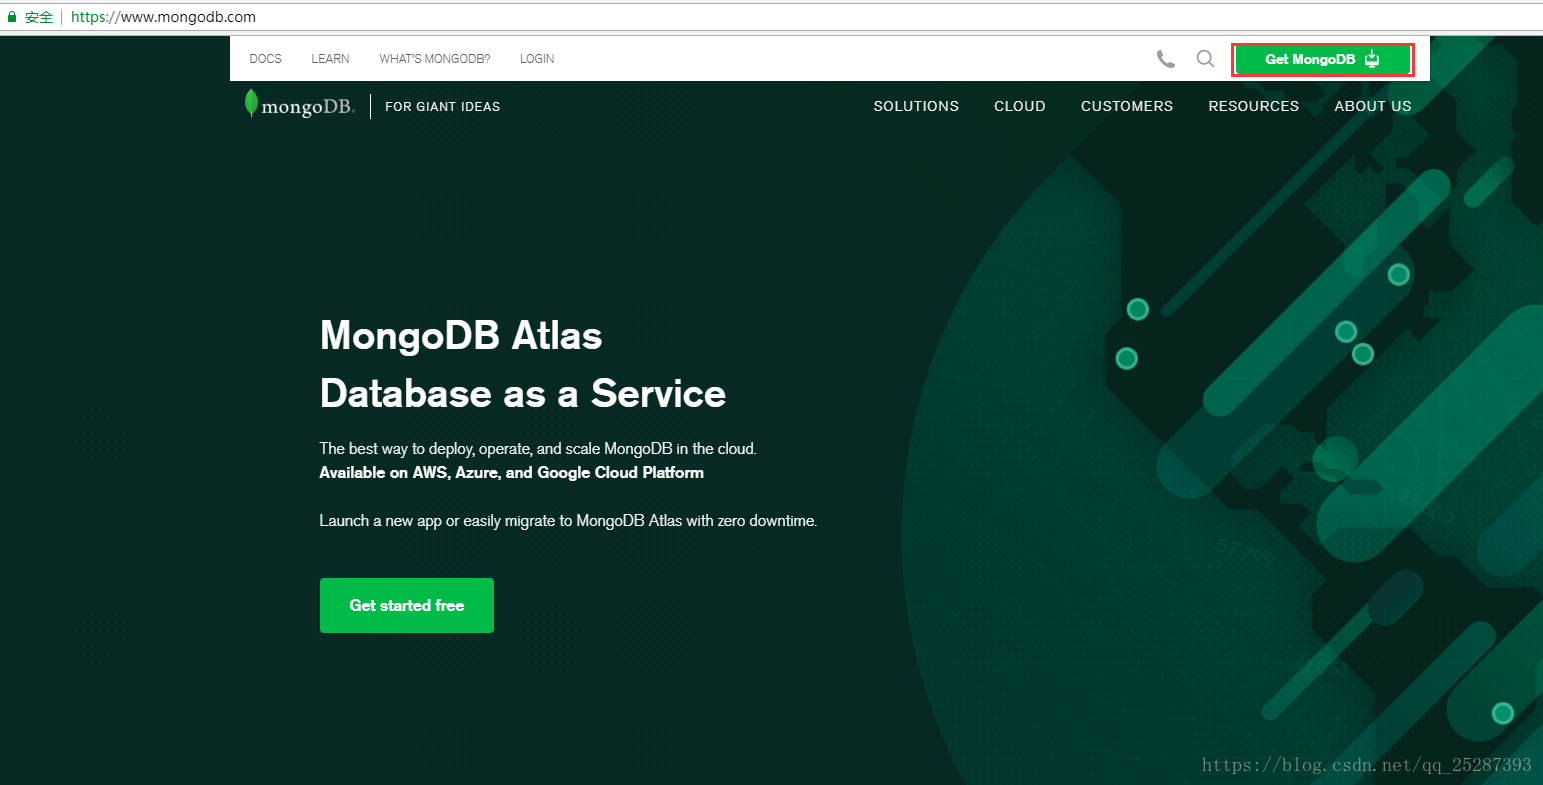Open the ABOUT US dropdown
The image size is (1543, 785).
point(1373,106)
